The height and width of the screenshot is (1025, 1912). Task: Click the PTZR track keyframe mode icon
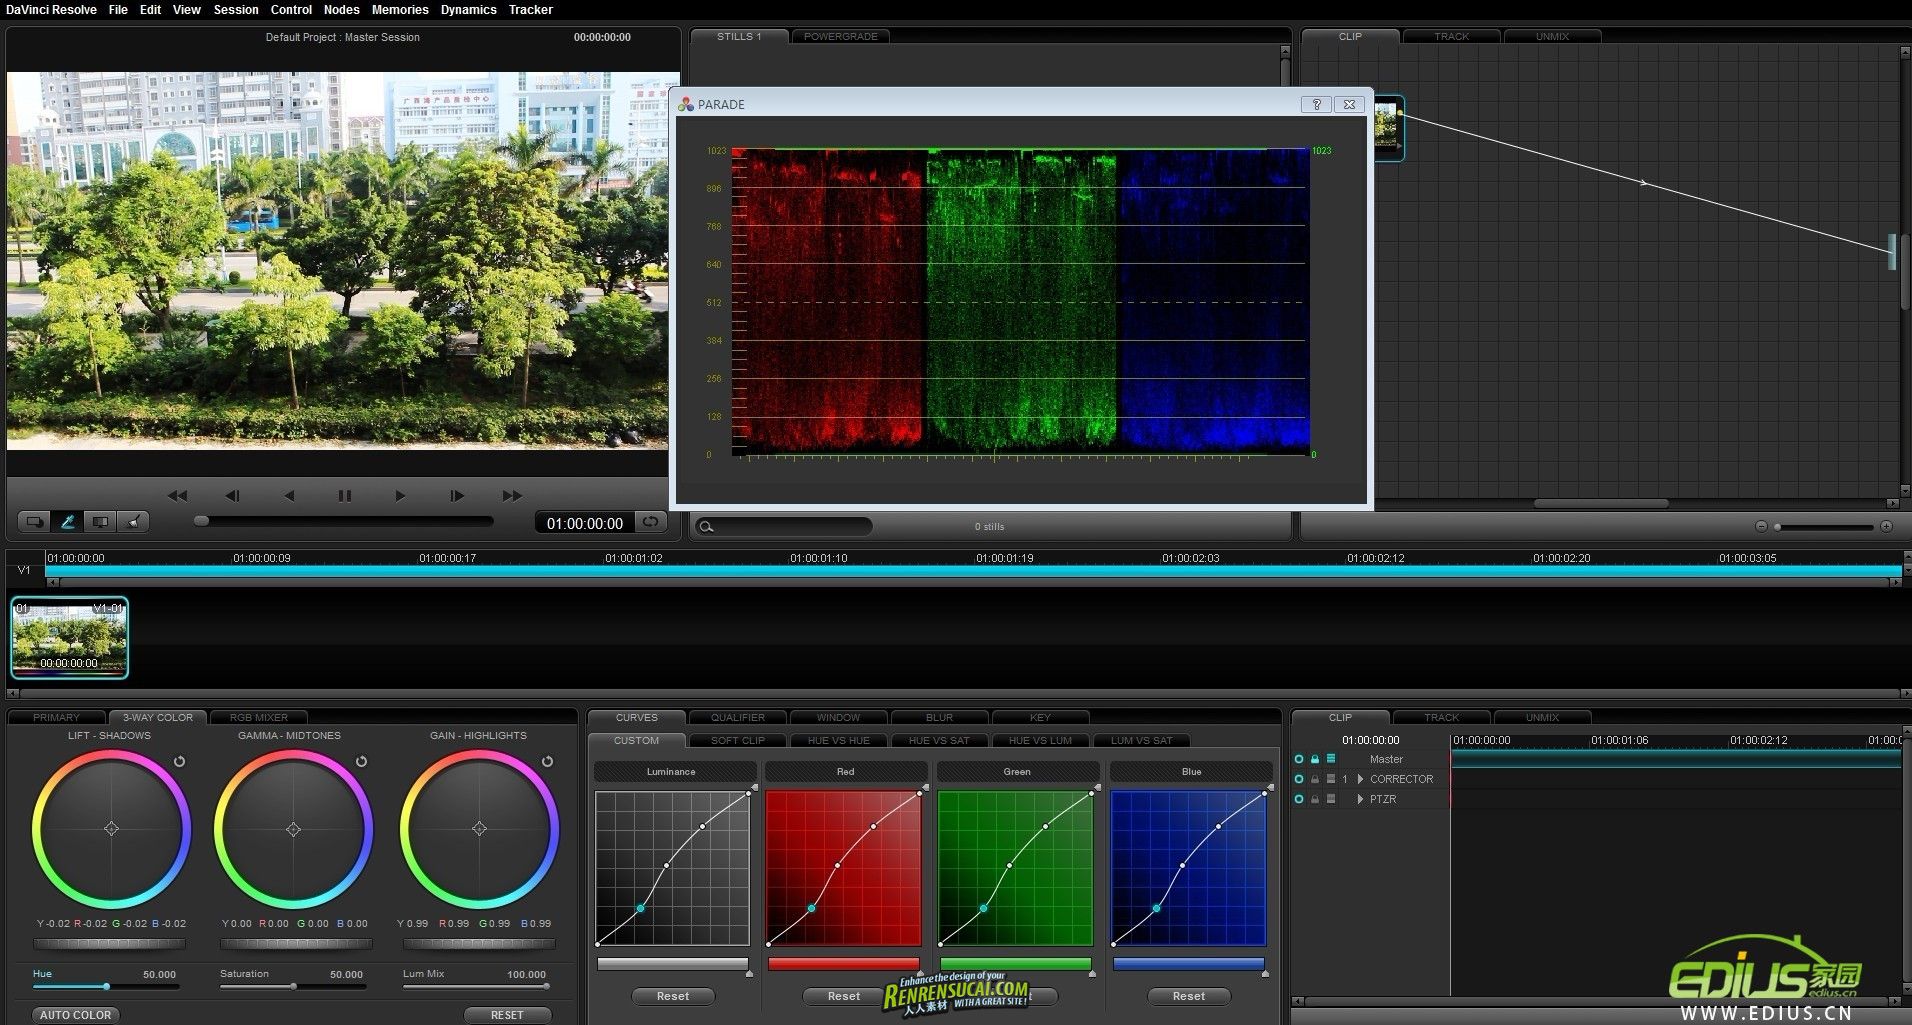pyautogui.click(x=1331, y=799)
